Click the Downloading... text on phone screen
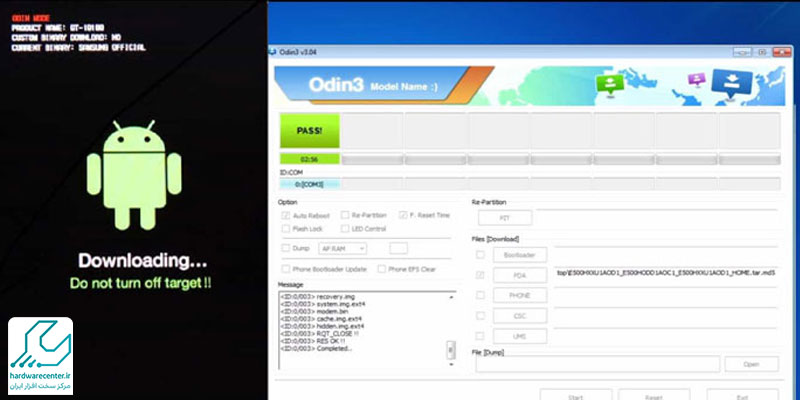This screenshot has height=400, width=800. coord(142,261)
